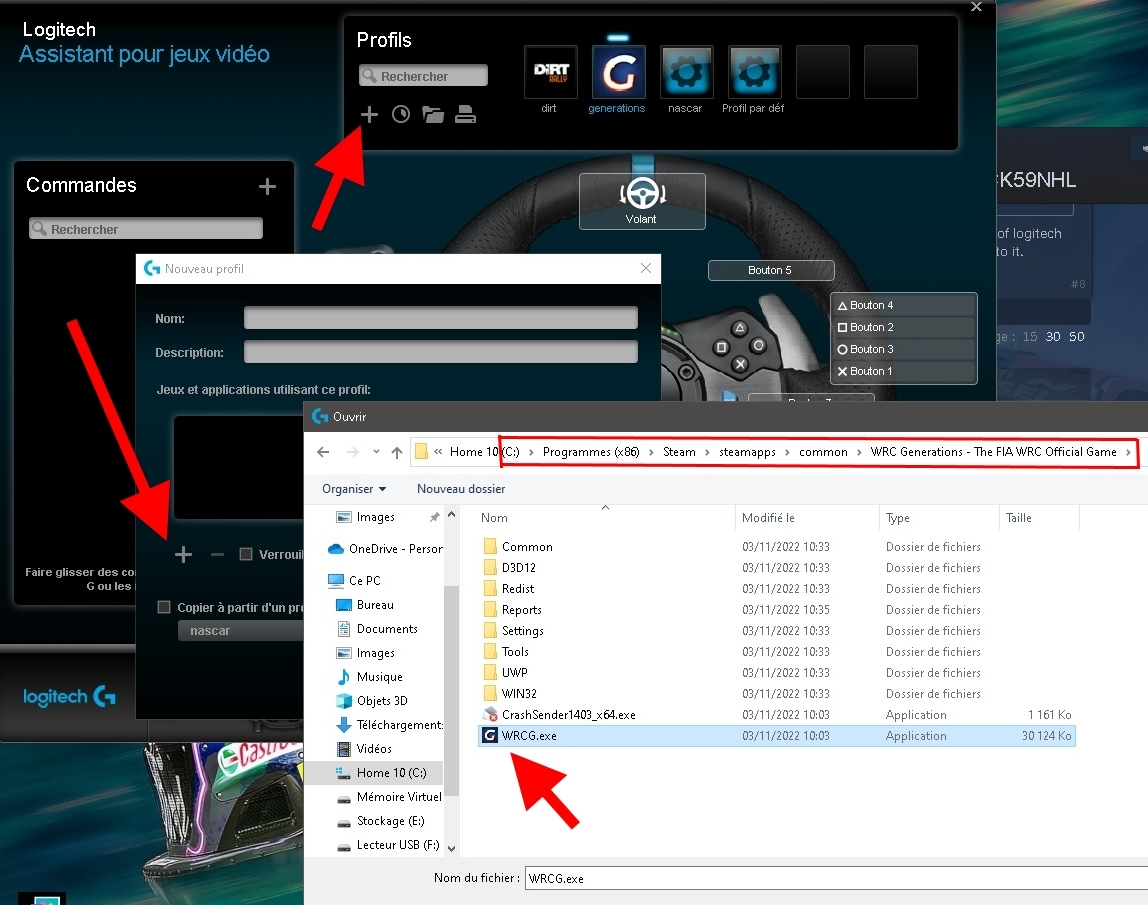Viewport: 1148px width, 905px height.
Task: Open the import profile folder icon
Action: click(433, 114)
